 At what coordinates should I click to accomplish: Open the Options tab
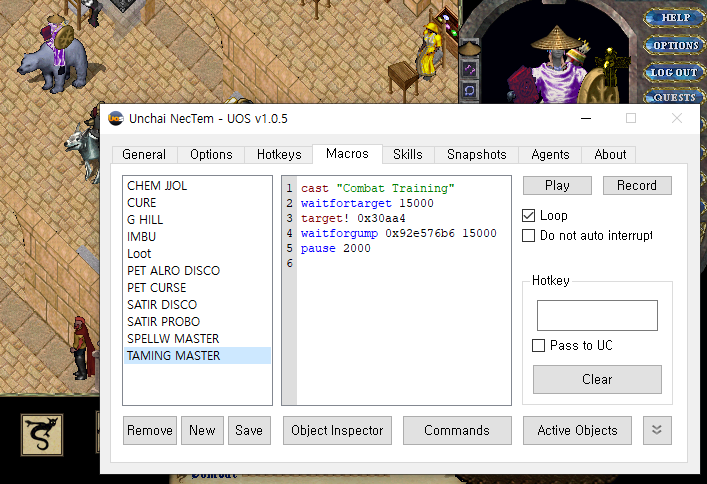tap(211, 154)
